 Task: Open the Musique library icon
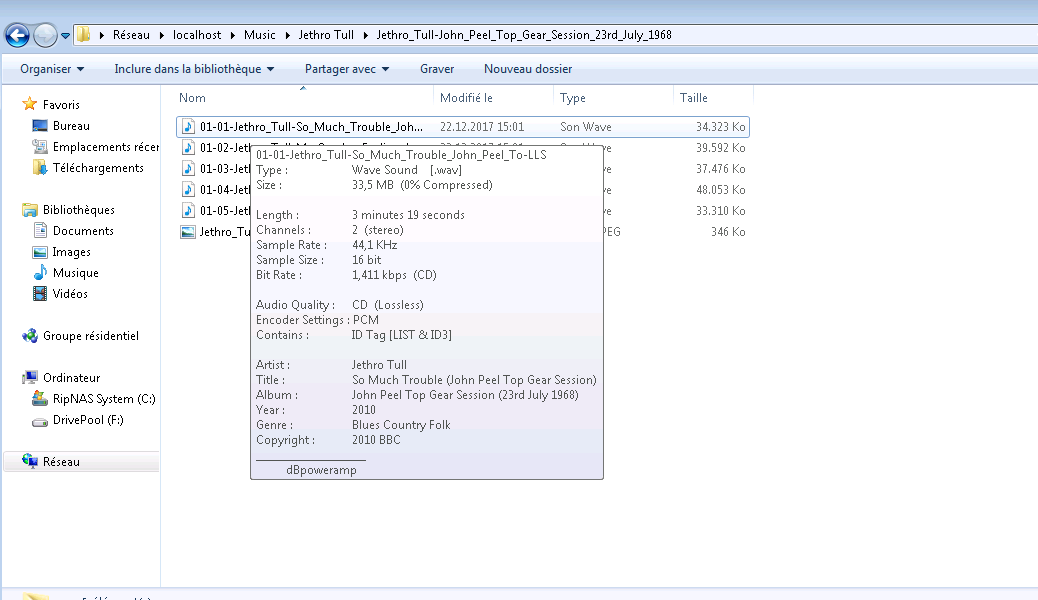point(40,273)
